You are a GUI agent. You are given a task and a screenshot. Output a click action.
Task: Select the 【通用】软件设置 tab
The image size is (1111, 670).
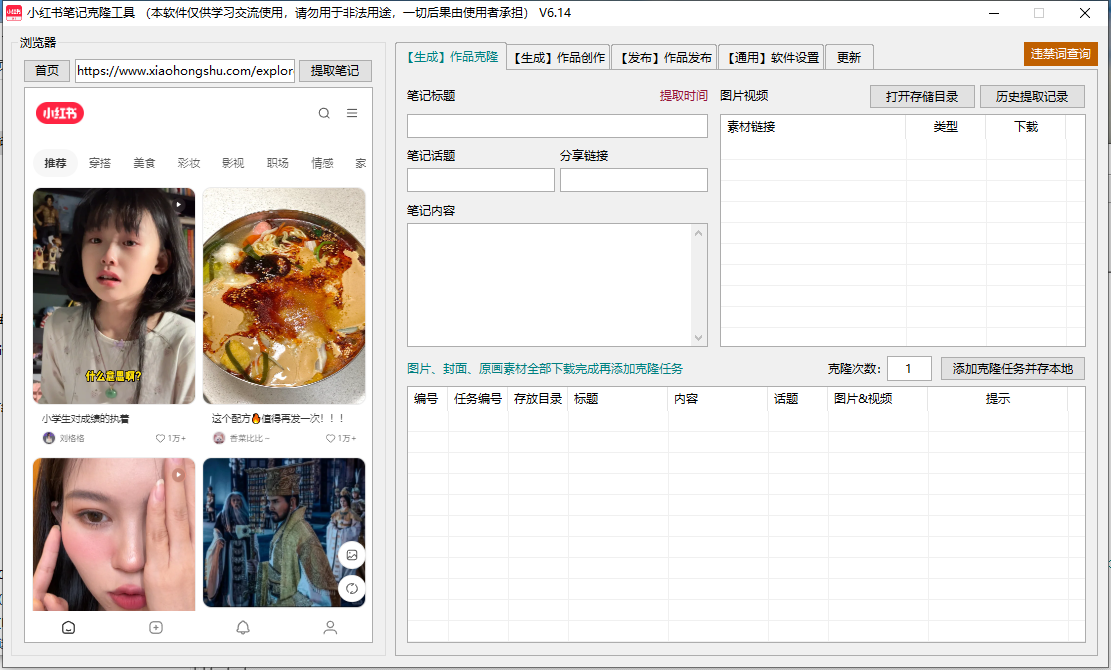[772, 57]
